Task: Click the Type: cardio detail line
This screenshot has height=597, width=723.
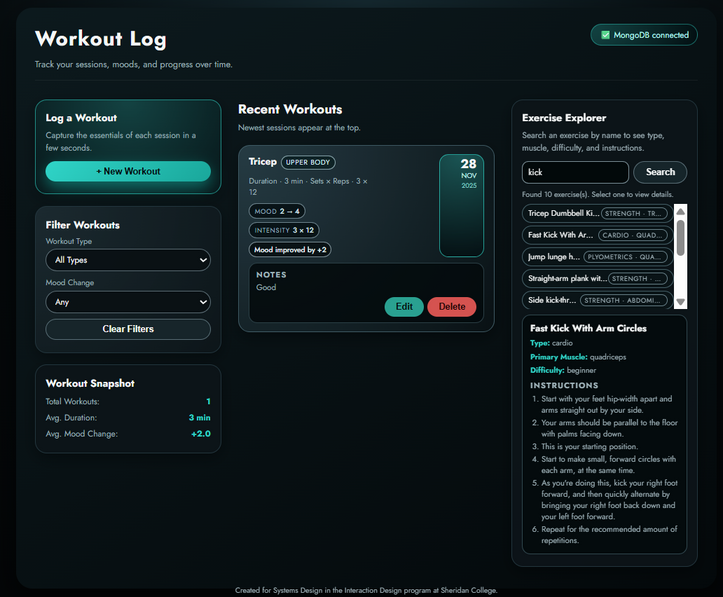Action: coord(551,343)
